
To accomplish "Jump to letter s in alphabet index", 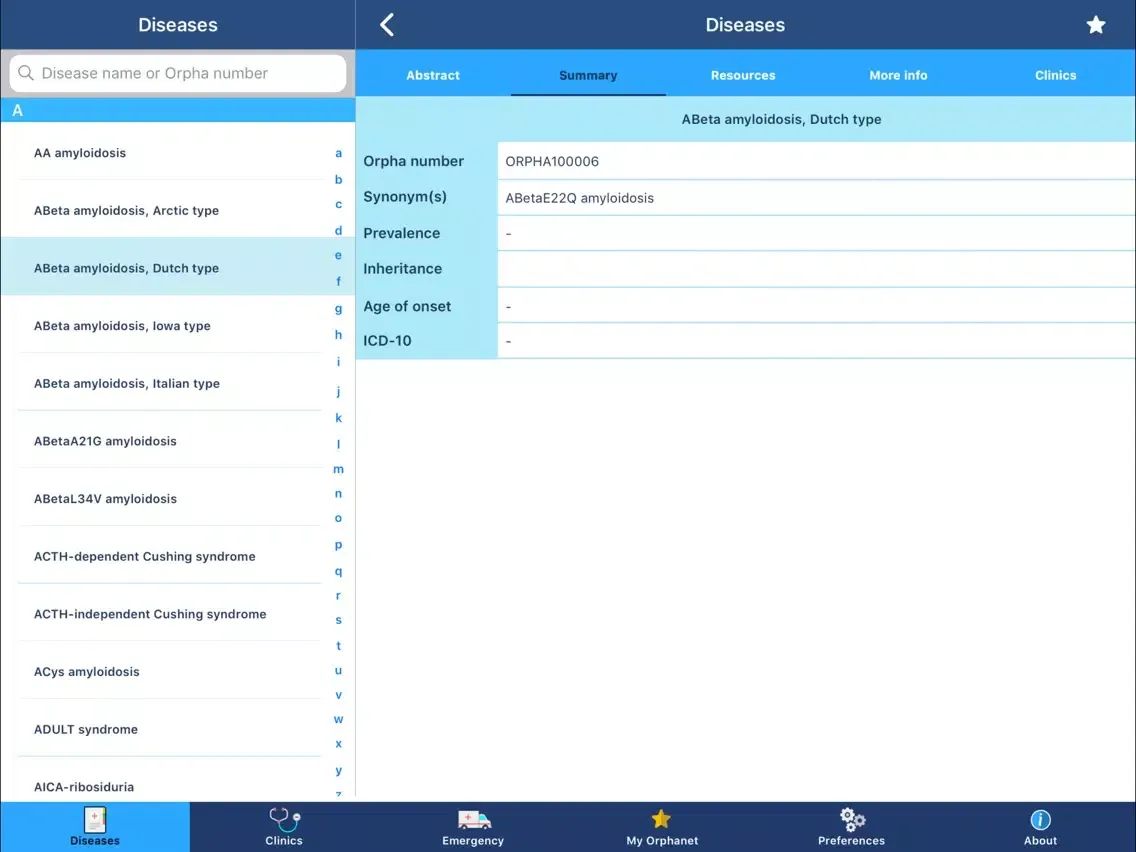I will (x=338, y=620).
